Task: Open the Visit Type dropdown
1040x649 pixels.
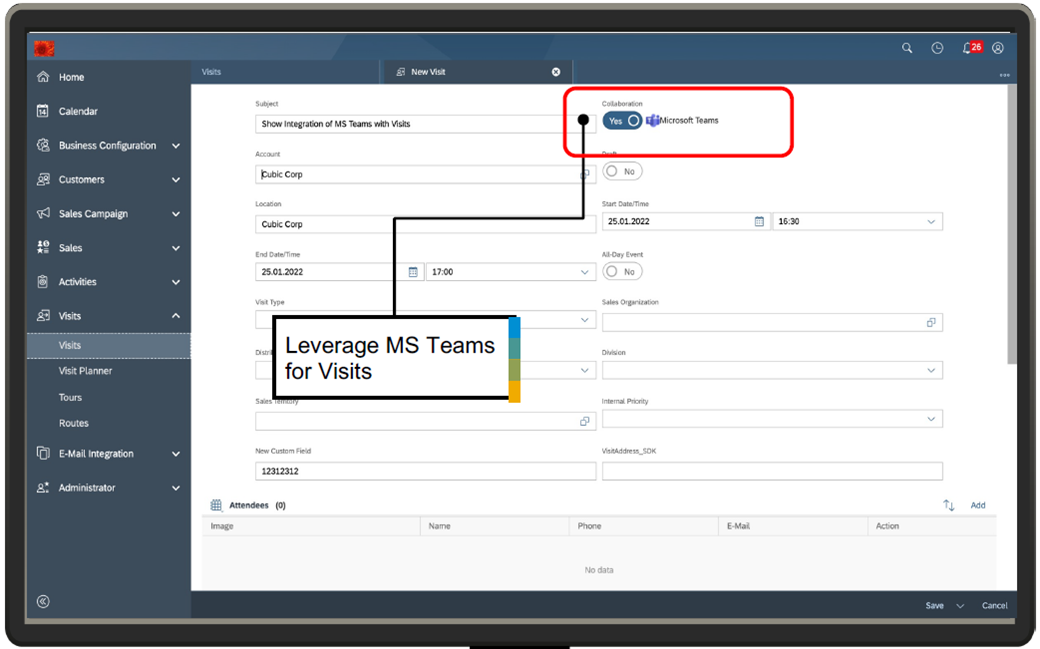Action: 584,320
